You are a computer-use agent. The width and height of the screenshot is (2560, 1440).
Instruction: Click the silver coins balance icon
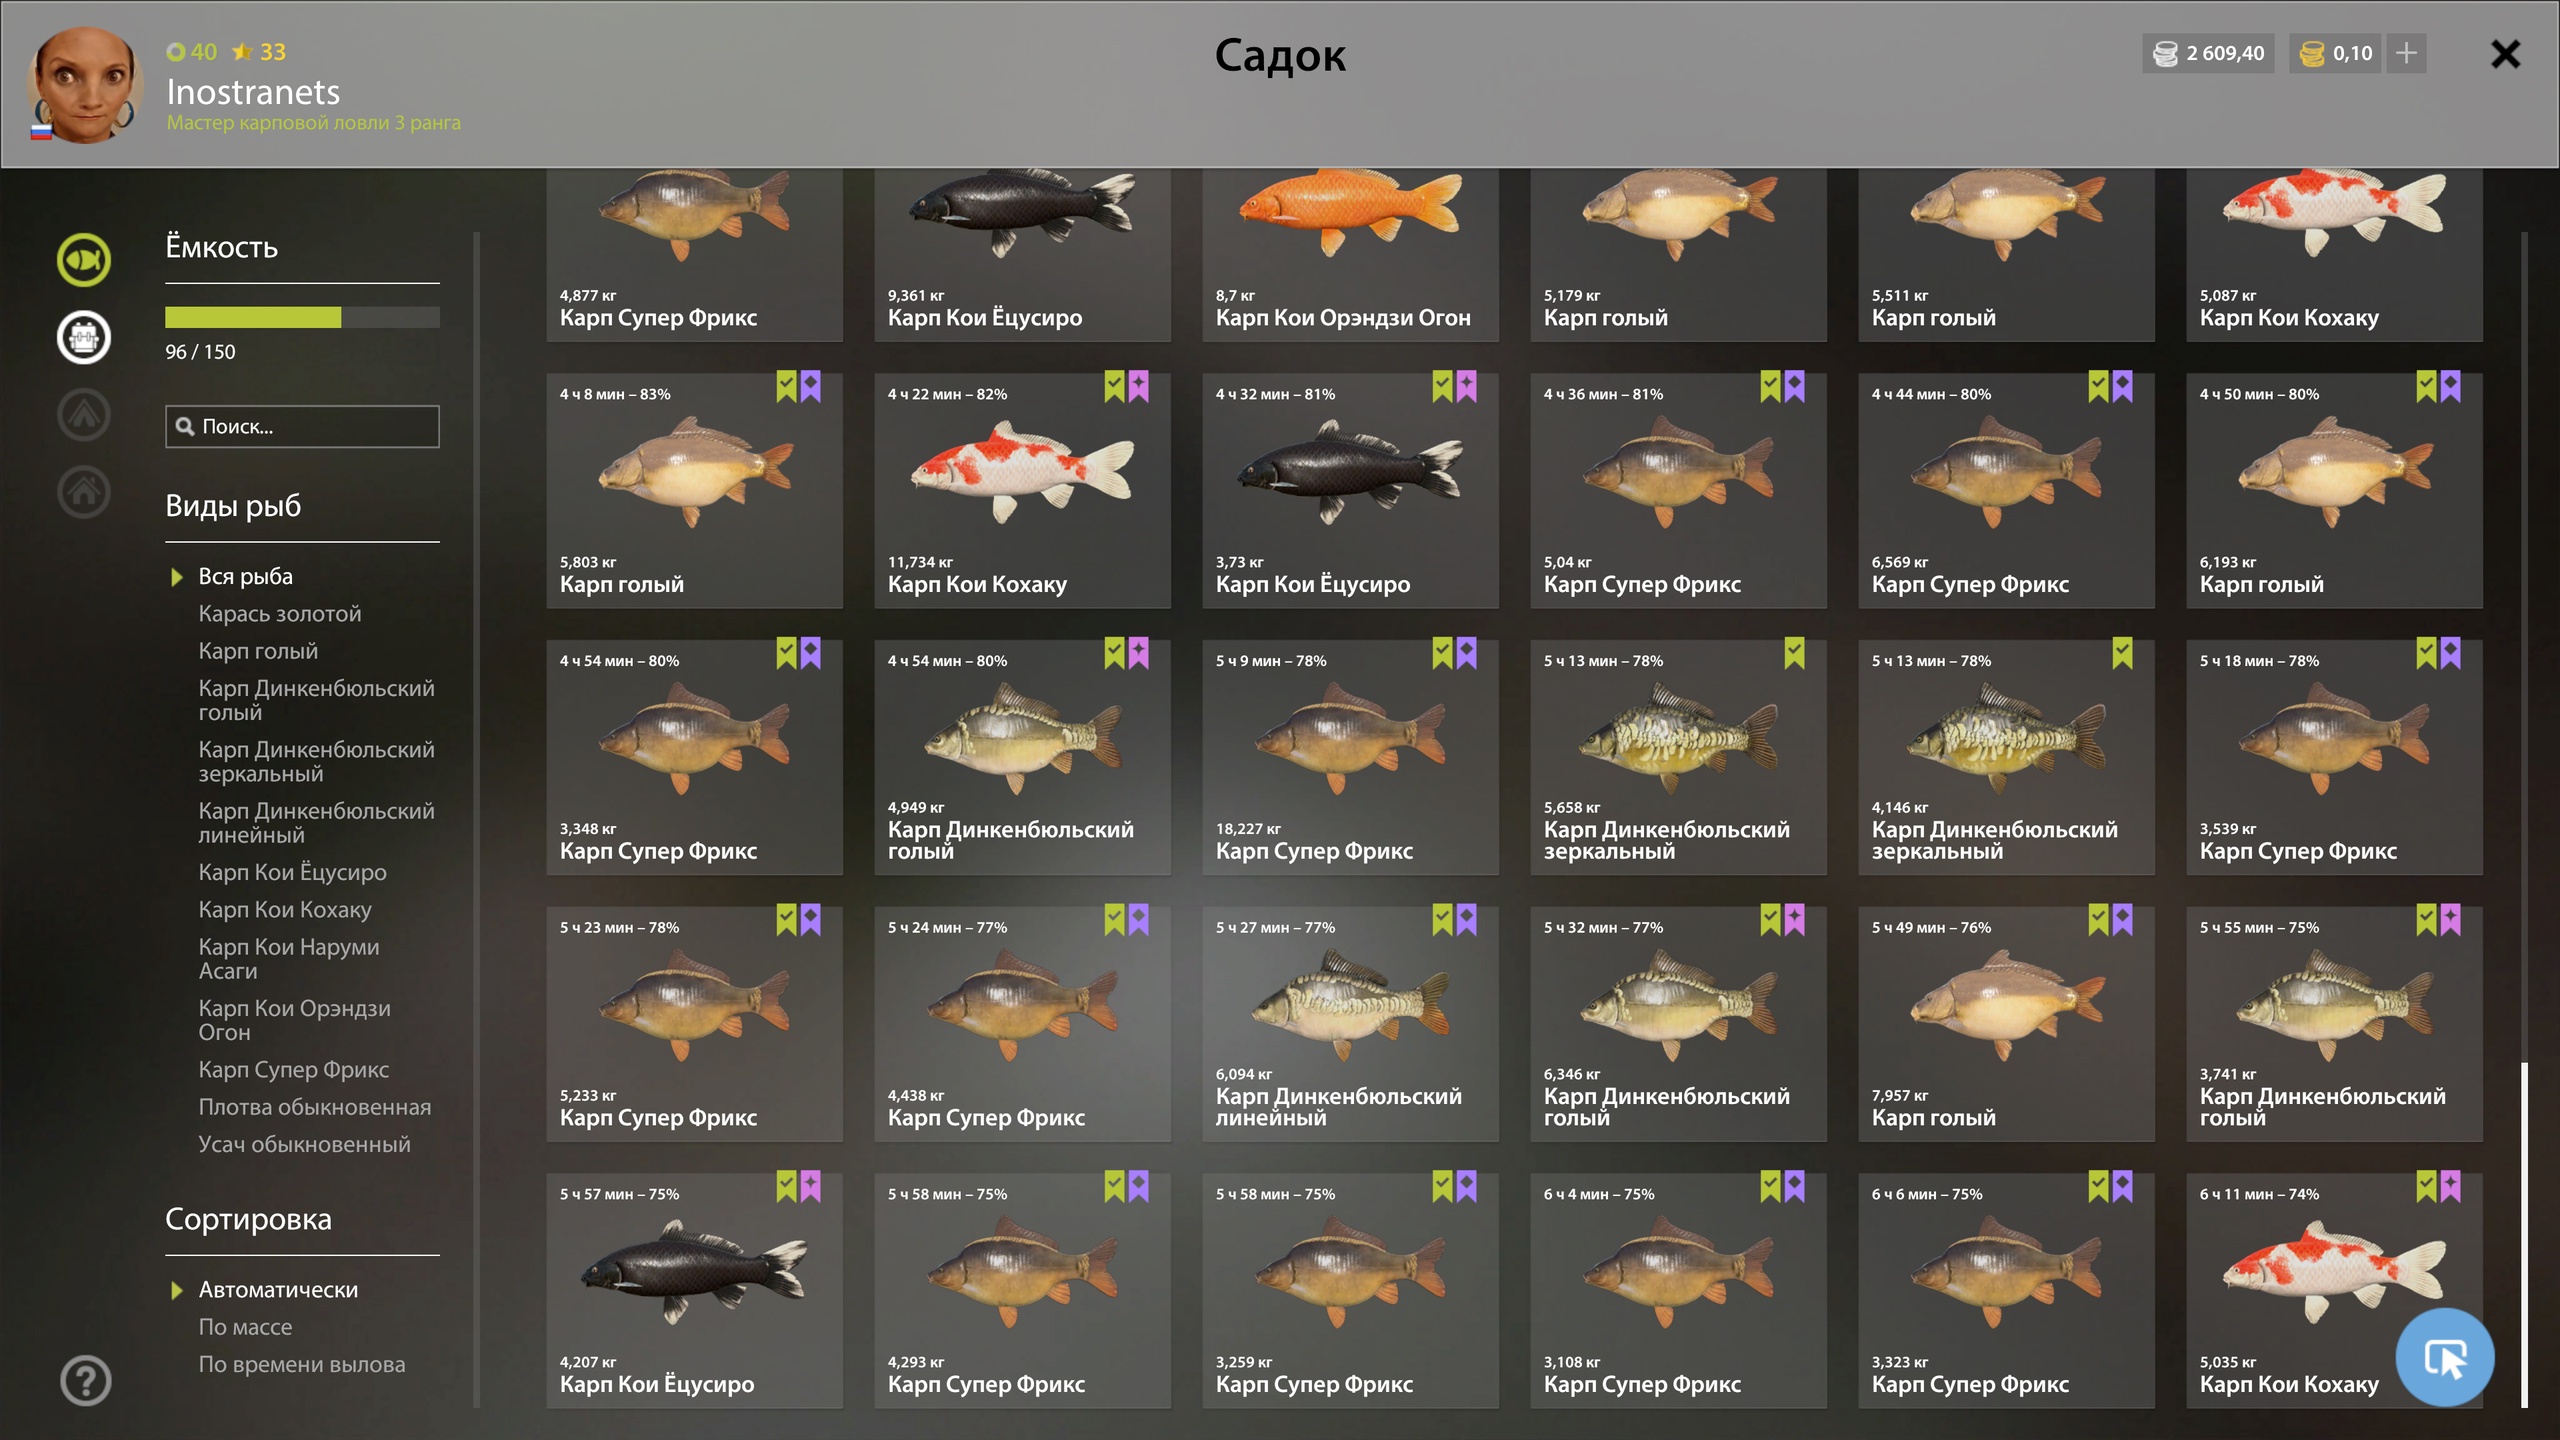(x=2165, y=54)
